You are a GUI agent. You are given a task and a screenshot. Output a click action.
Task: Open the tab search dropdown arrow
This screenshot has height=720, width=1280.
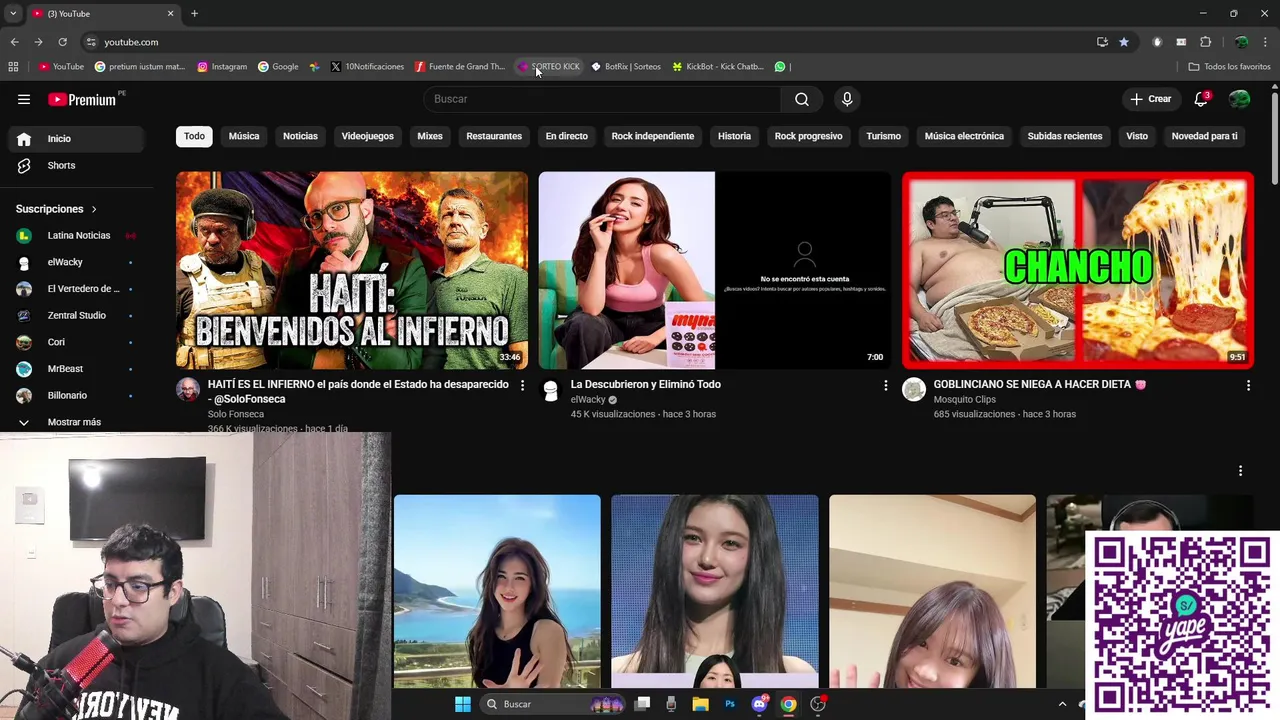[13, 14]
